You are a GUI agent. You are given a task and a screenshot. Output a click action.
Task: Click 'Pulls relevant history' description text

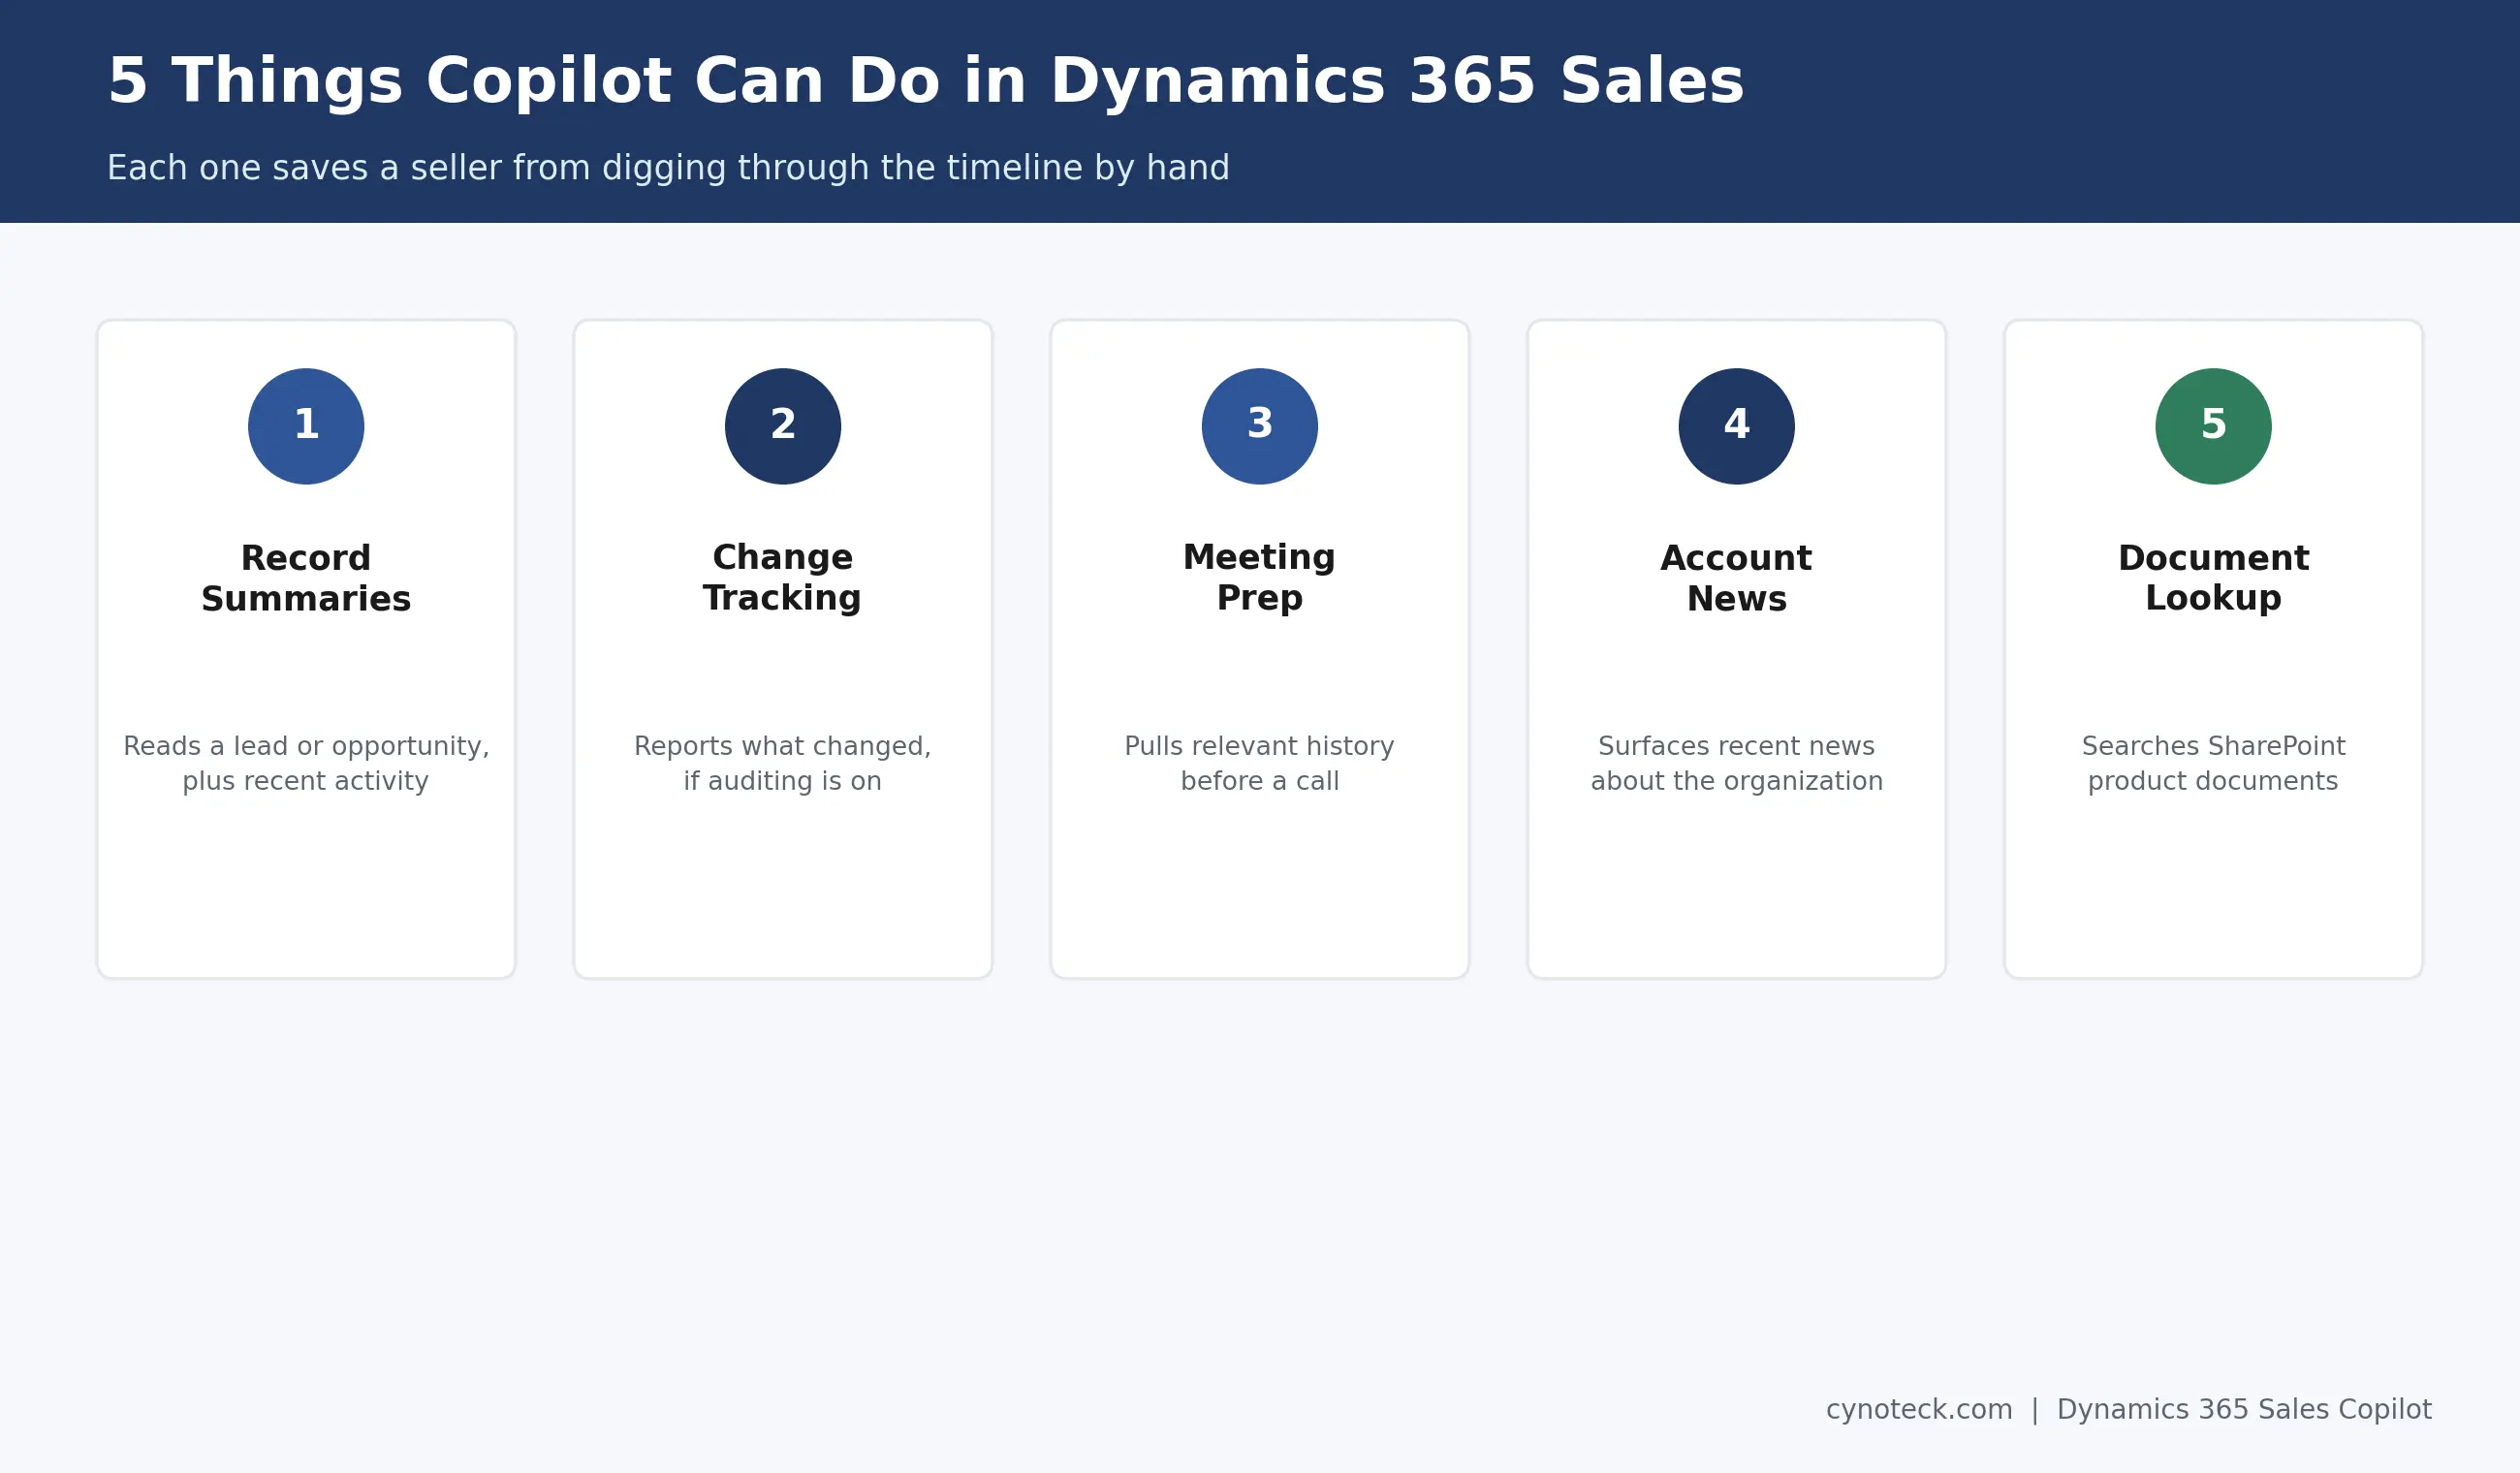(x=1260, y=764)
